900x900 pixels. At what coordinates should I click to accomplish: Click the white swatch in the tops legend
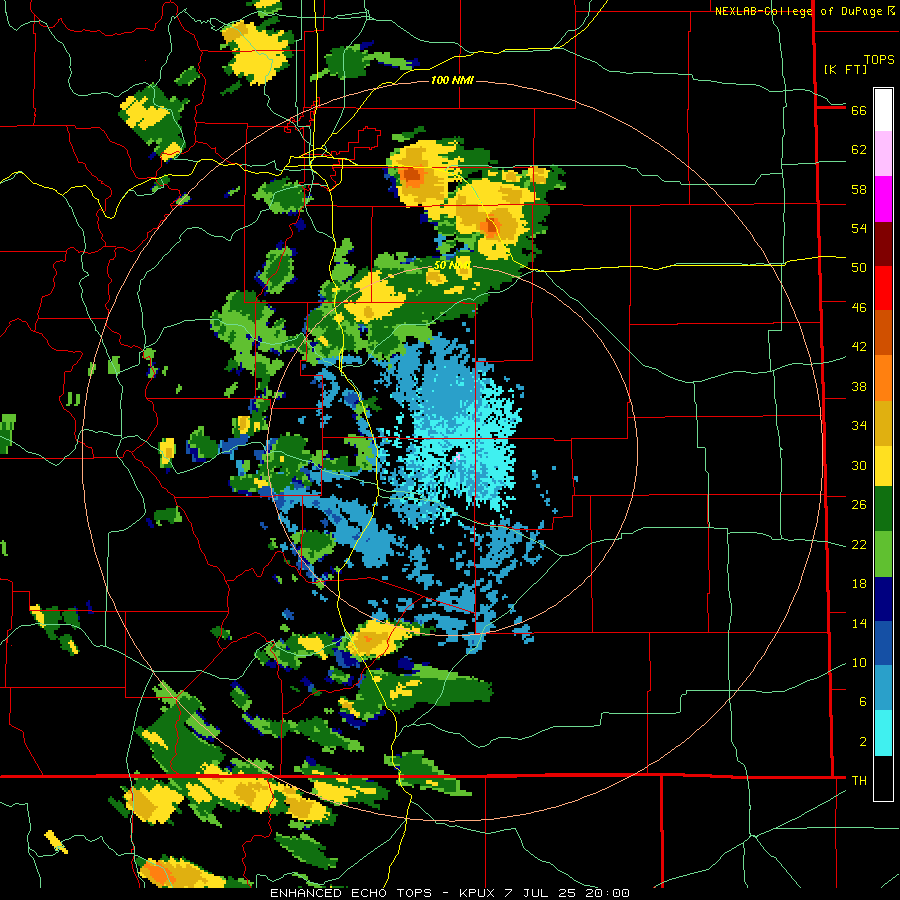883,110
